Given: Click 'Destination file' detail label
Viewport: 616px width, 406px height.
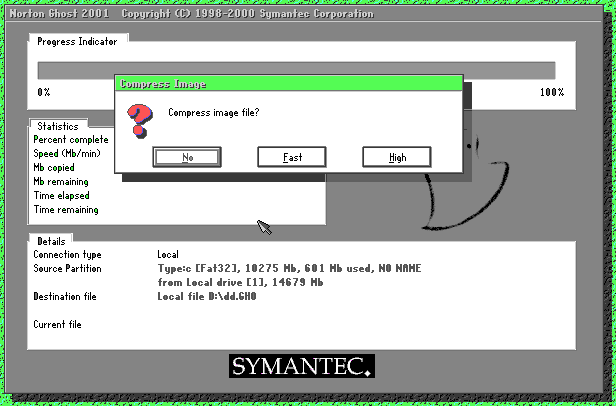Looking at the screenshot, I should (x=65, y=297).
